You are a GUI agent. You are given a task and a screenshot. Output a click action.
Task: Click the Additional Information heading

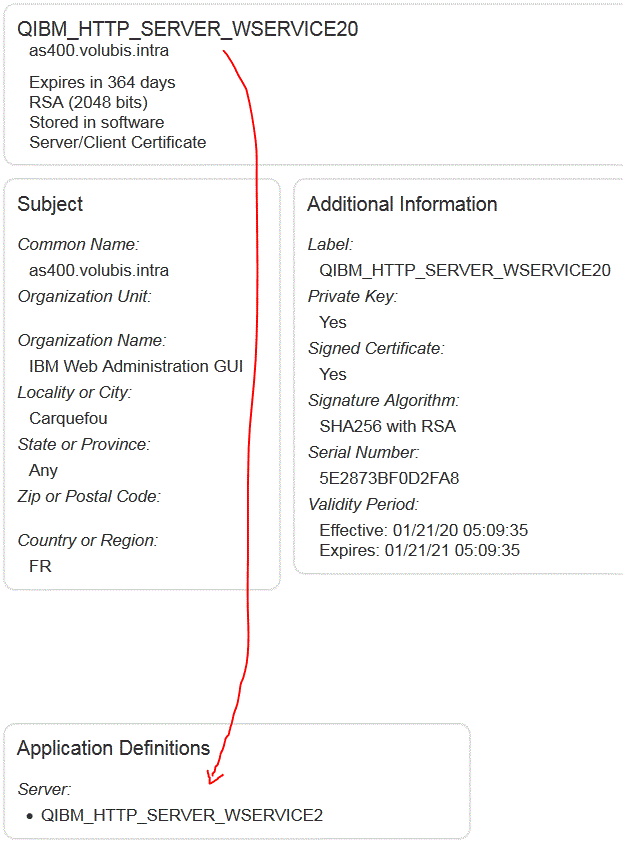(x=402, y=204)
